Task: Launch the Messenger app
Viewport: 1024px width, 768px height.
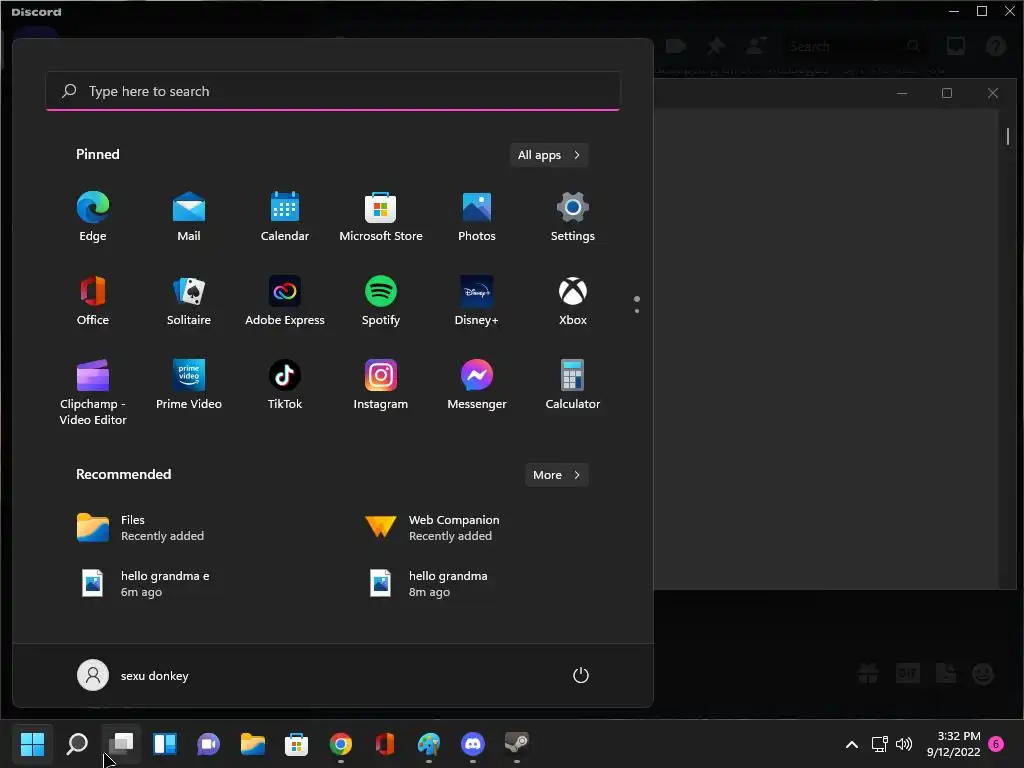Action: 477,385
